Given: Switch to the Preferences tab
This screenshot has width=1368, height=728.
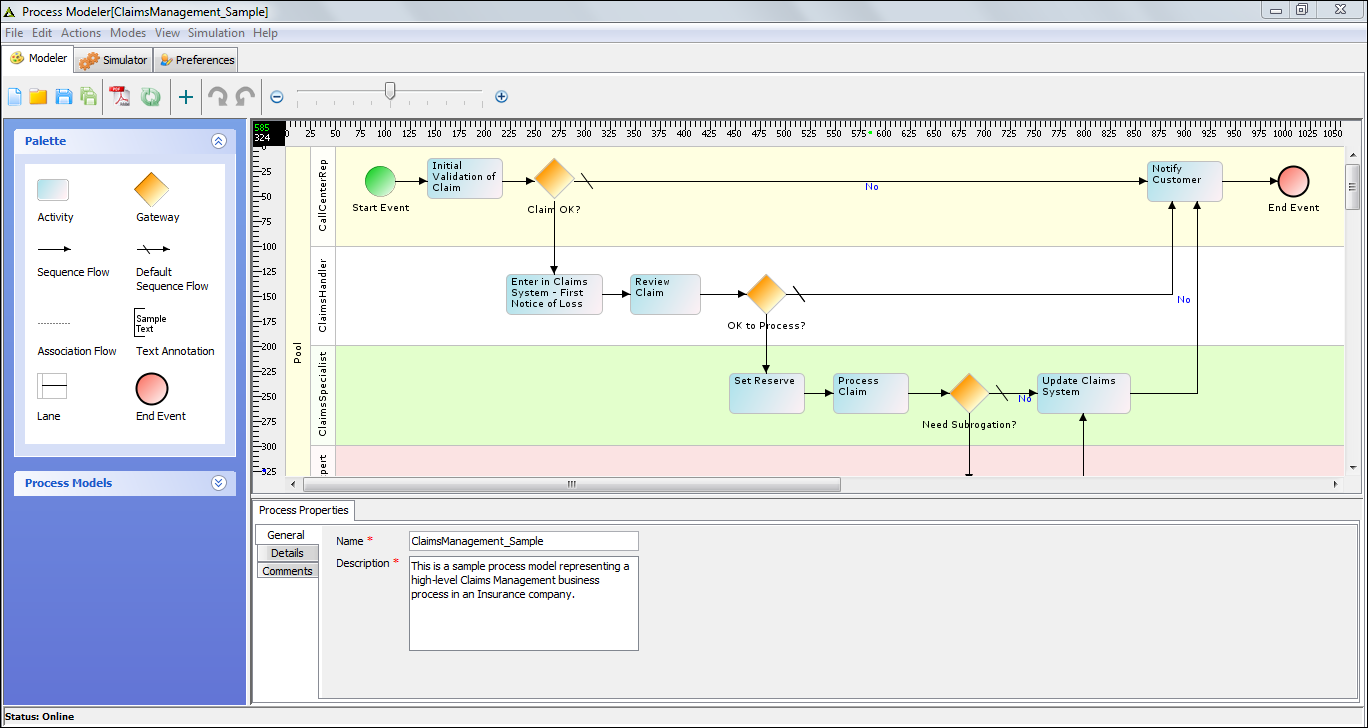Looking at the screenshot, I should (196, 60).
